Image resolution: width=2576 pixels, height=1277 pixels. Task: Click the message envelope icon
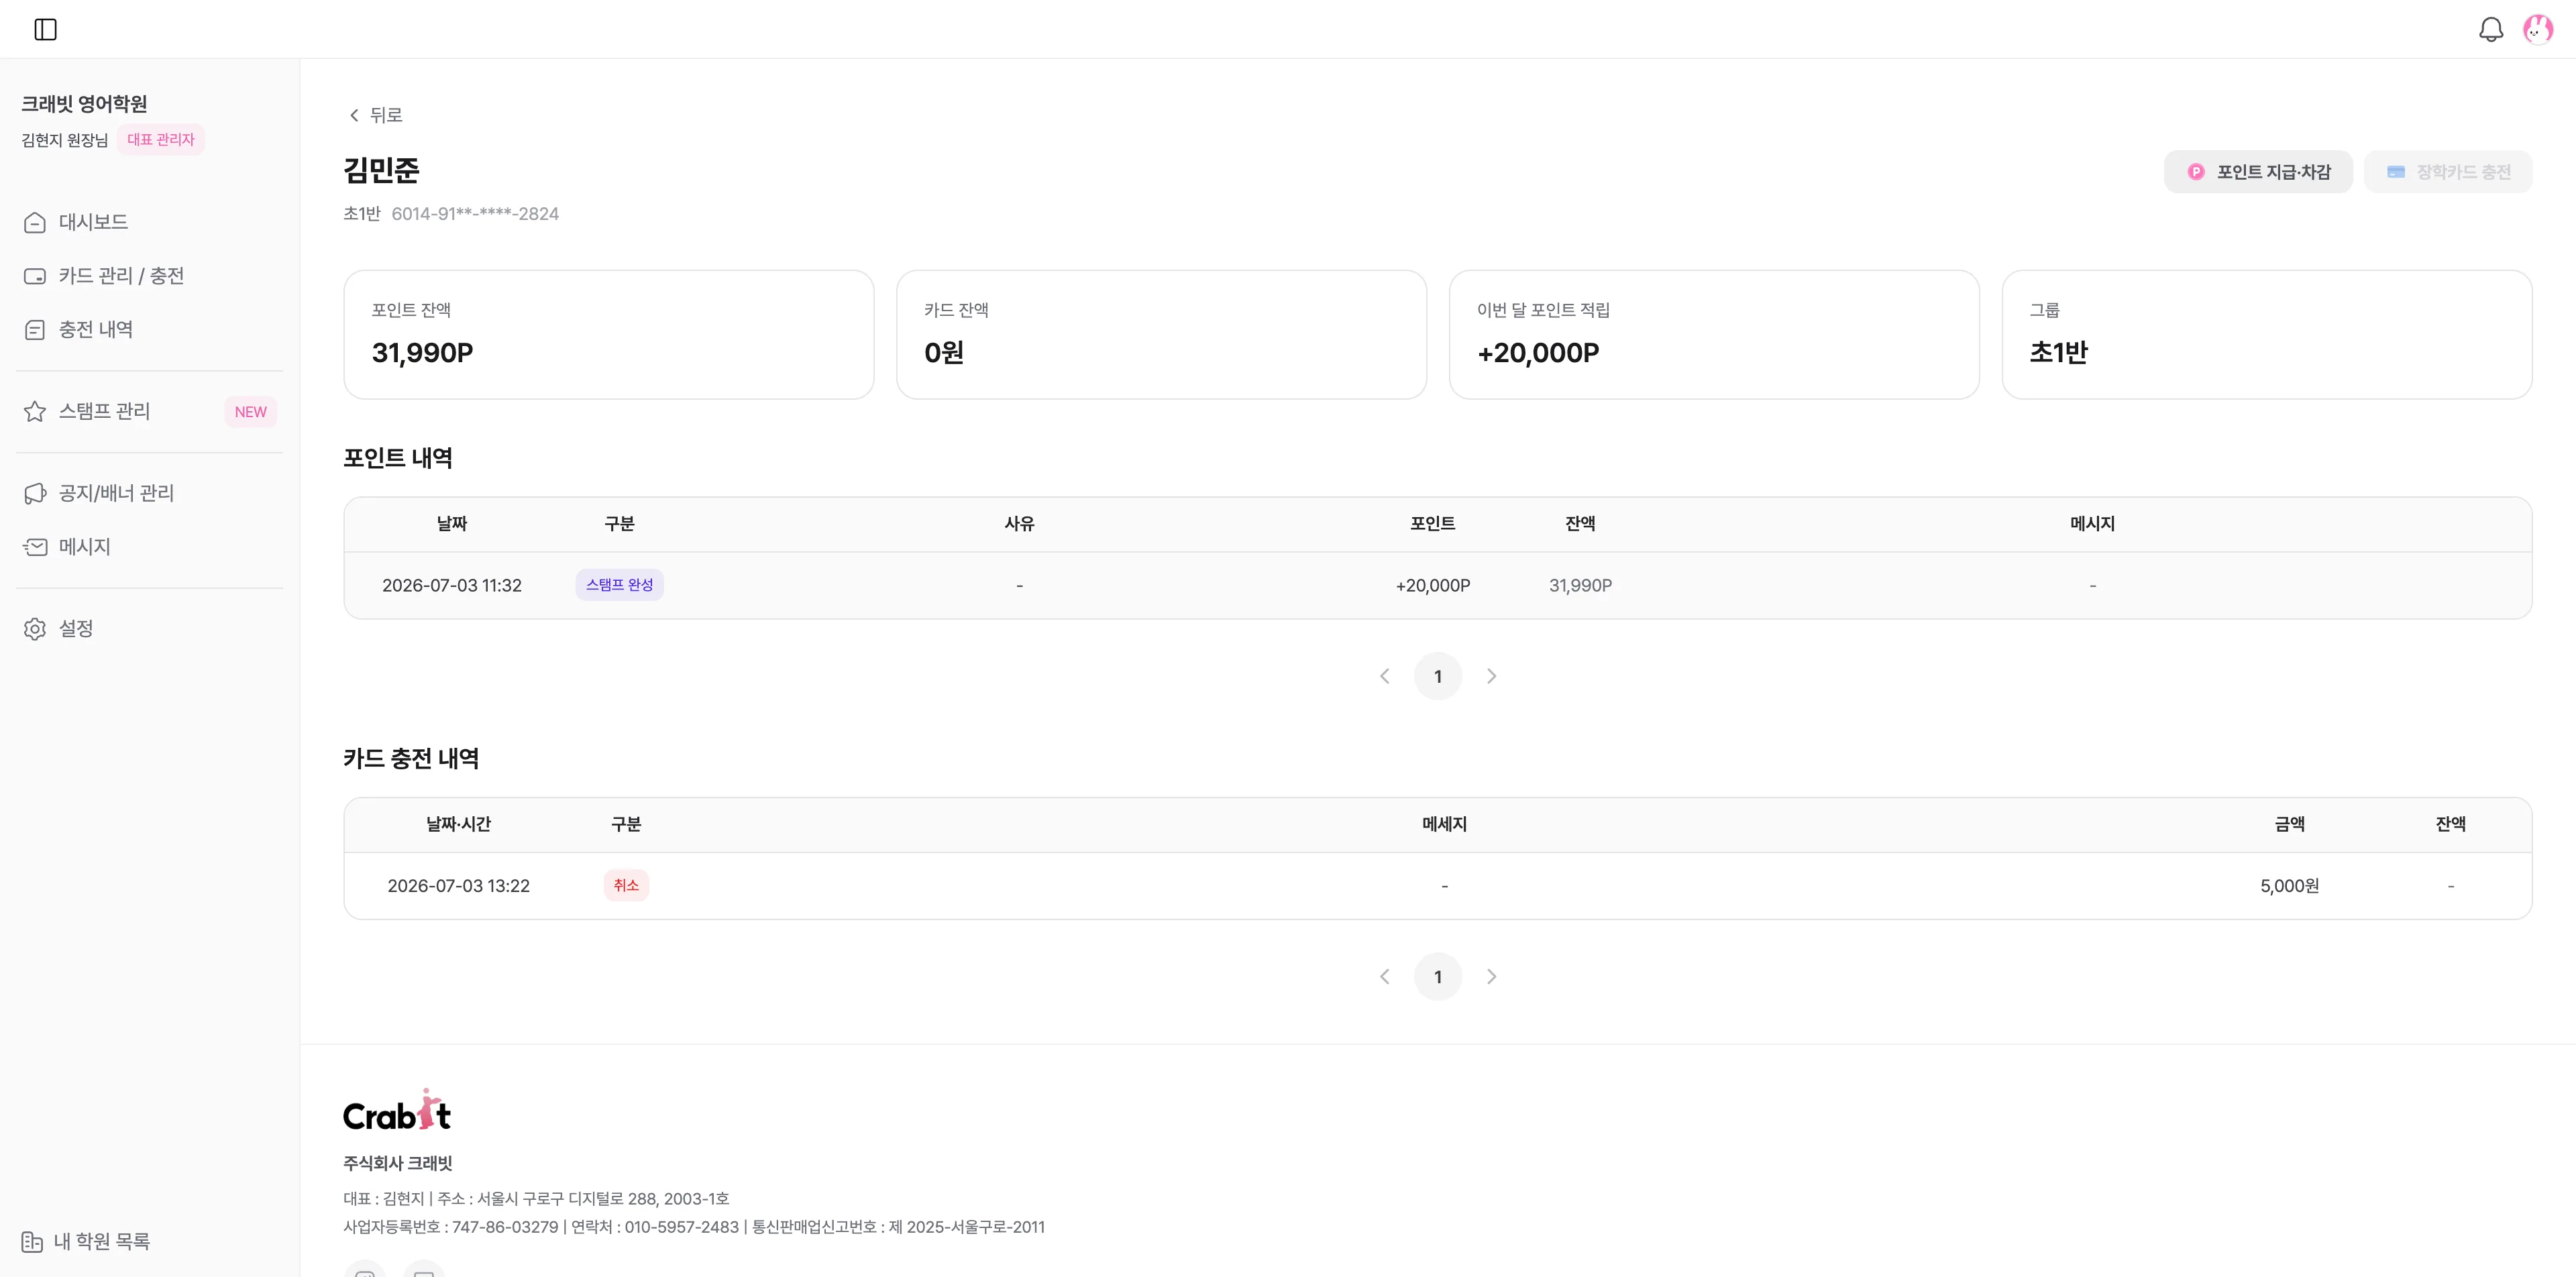point(35,546)
